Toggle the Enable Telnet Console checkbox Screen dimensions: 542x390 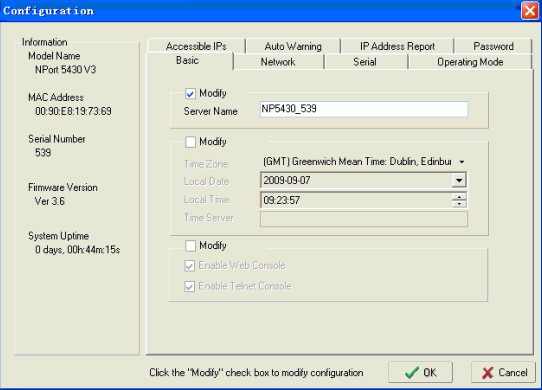189,287
